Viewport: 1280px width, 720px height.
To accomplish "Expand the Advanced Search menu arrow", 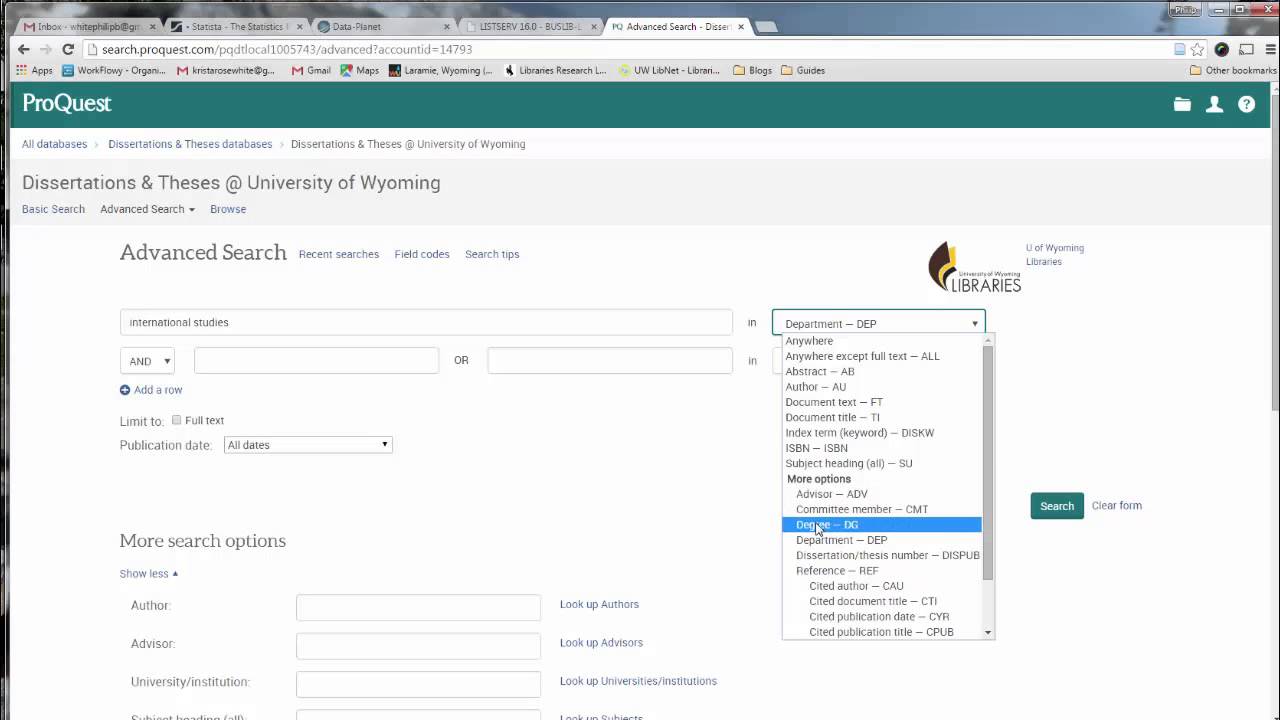I will pyautogui.click(x=192, y=209).
